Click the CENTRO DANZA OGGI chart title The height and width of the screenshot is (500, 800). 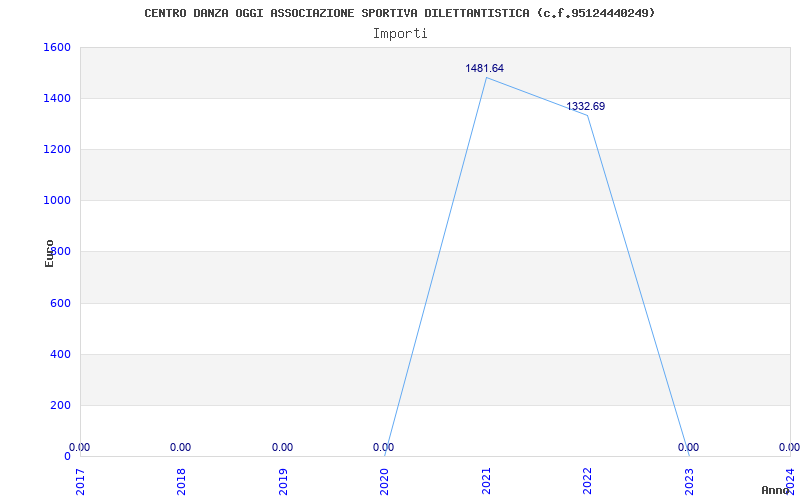[x=399, y=13]
